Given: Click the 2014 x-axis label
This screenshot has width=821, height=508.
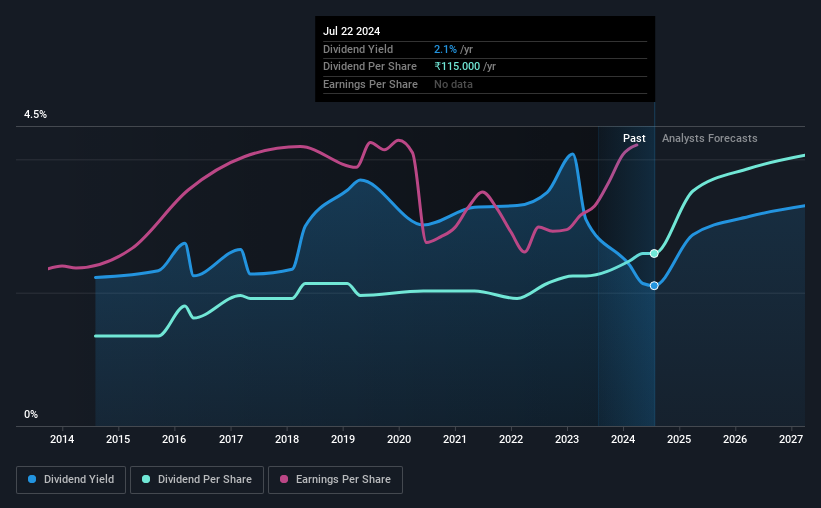Looking at the screenshot, I should (62, 439).
